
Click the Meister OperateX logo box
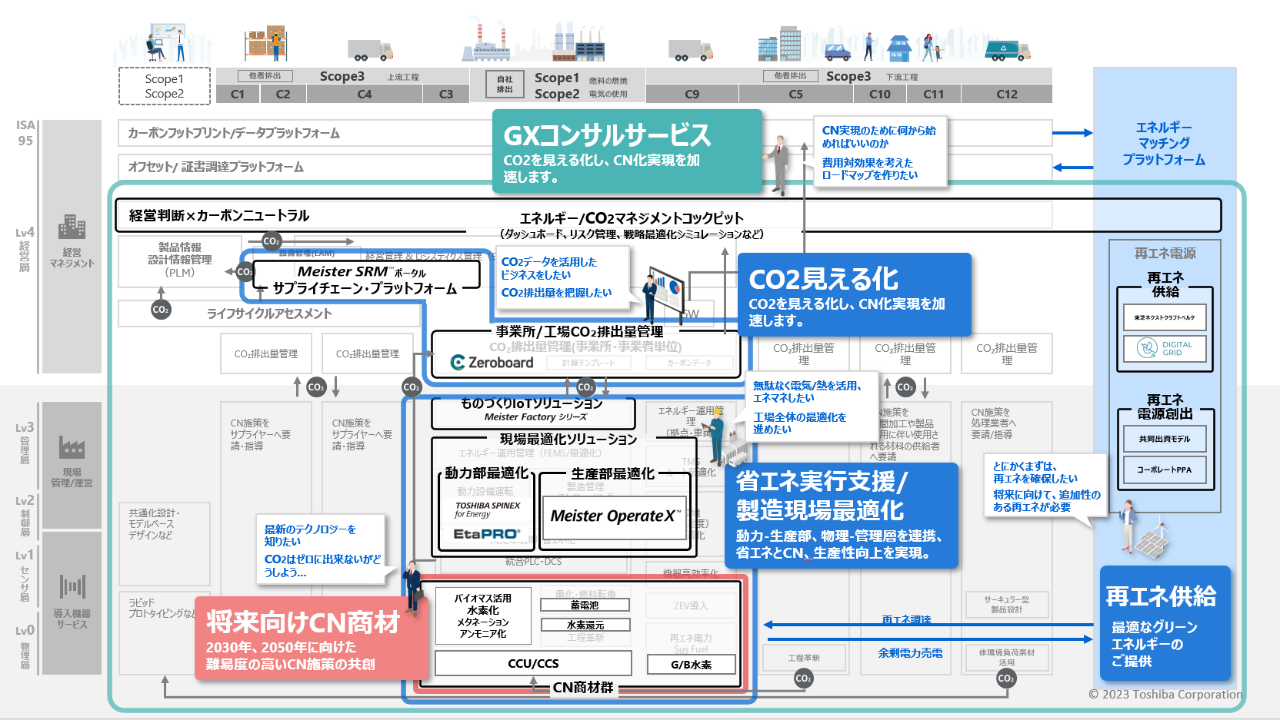pos(615,516)
